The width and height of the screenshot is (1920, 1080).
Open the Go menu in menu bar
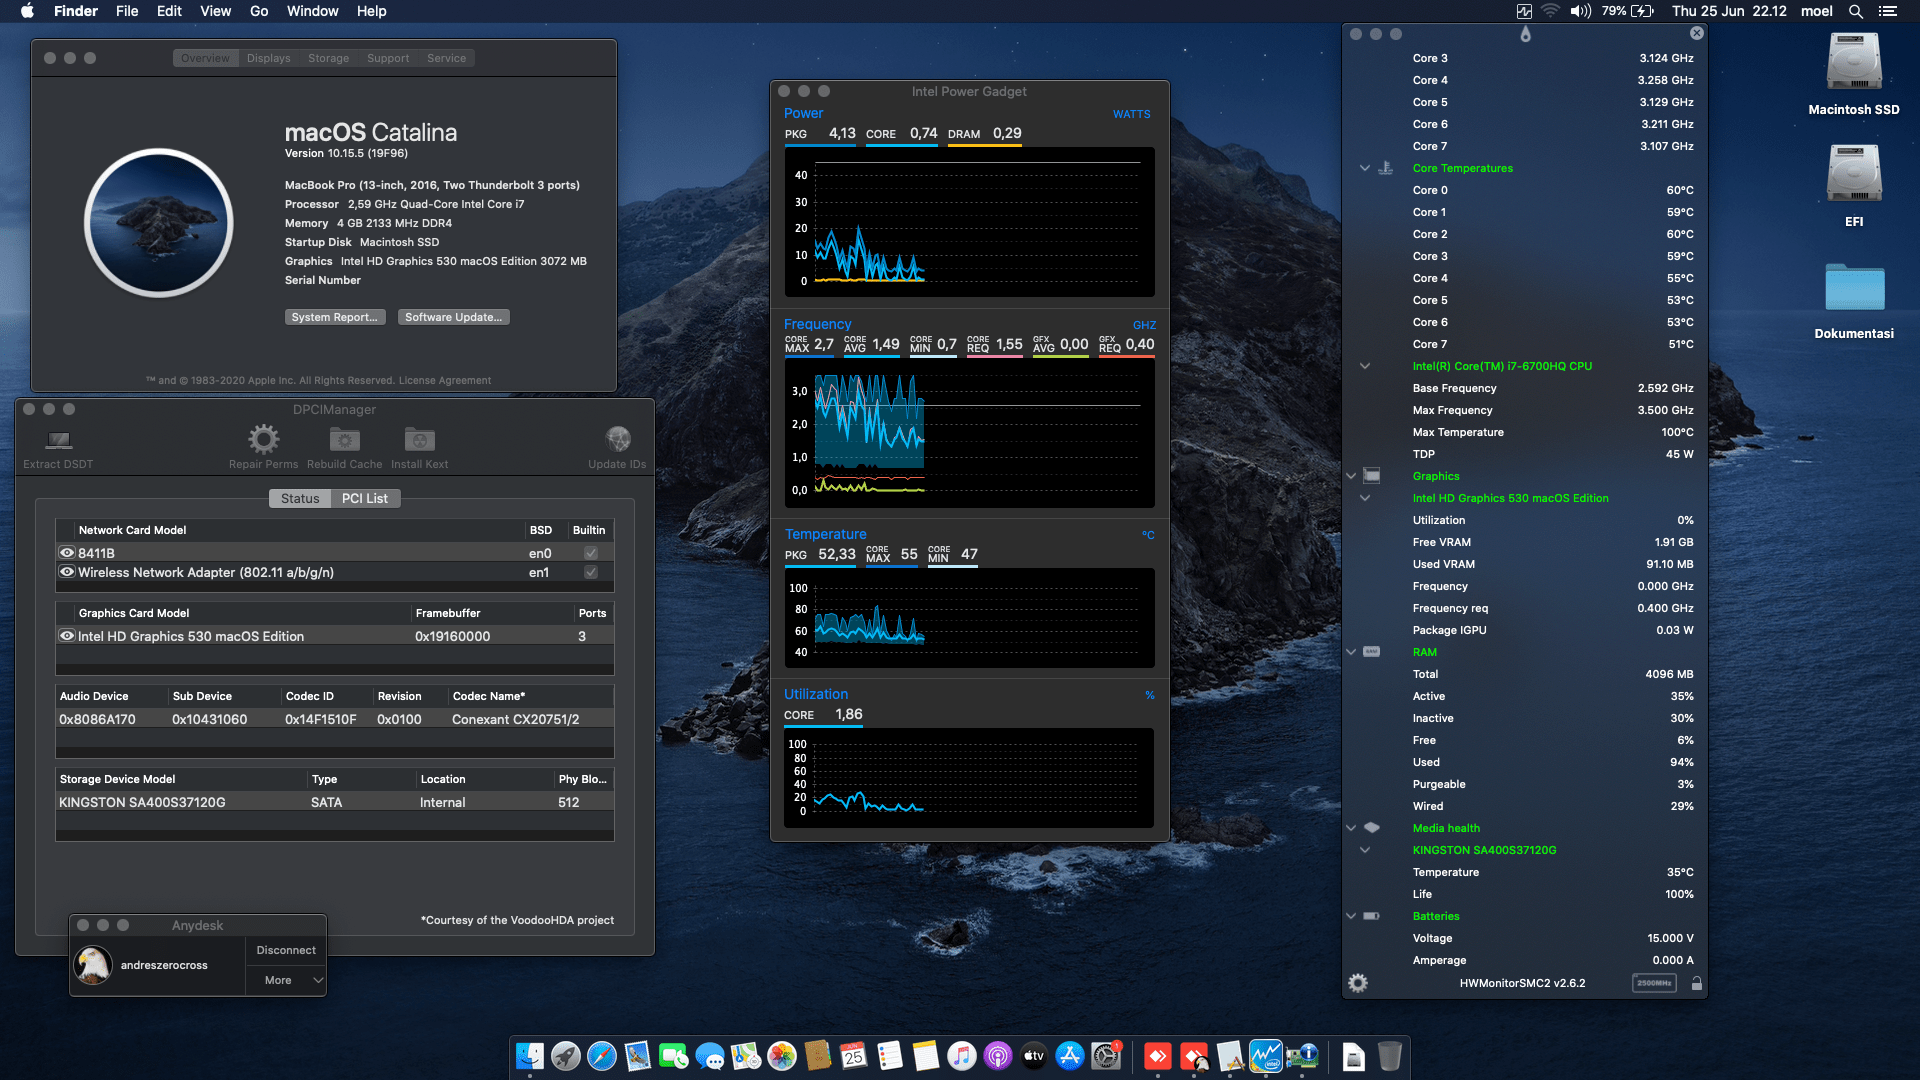[259, 11]
